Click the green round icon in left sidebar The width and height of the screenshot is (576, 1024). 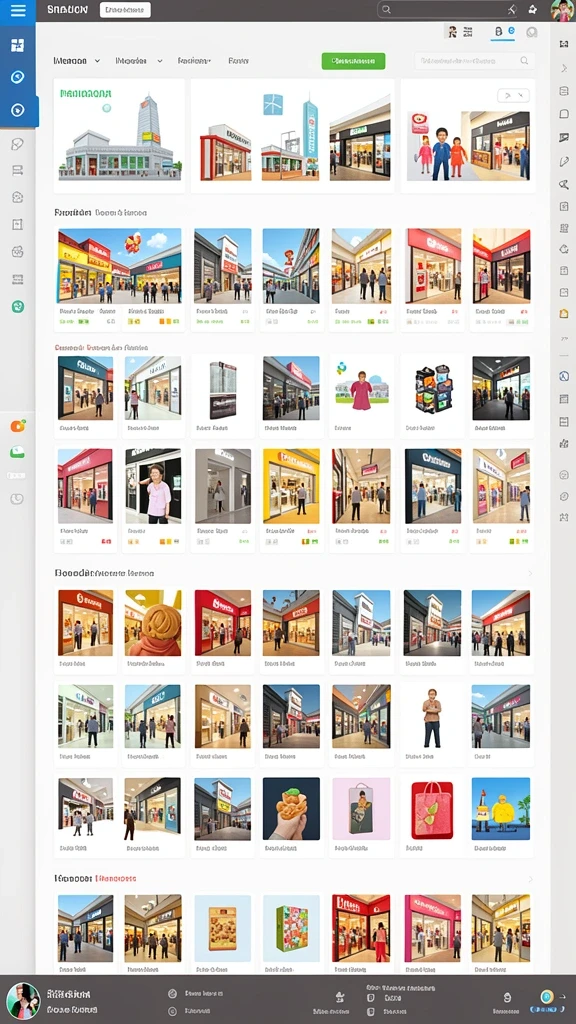pos(18,306)
